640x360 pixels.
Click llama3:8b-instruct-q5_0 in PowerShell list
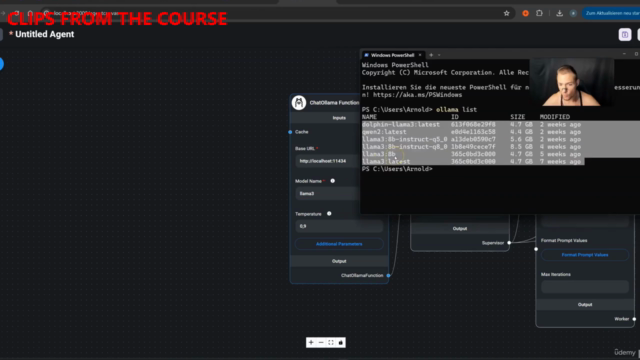click(x=404, y=139)
